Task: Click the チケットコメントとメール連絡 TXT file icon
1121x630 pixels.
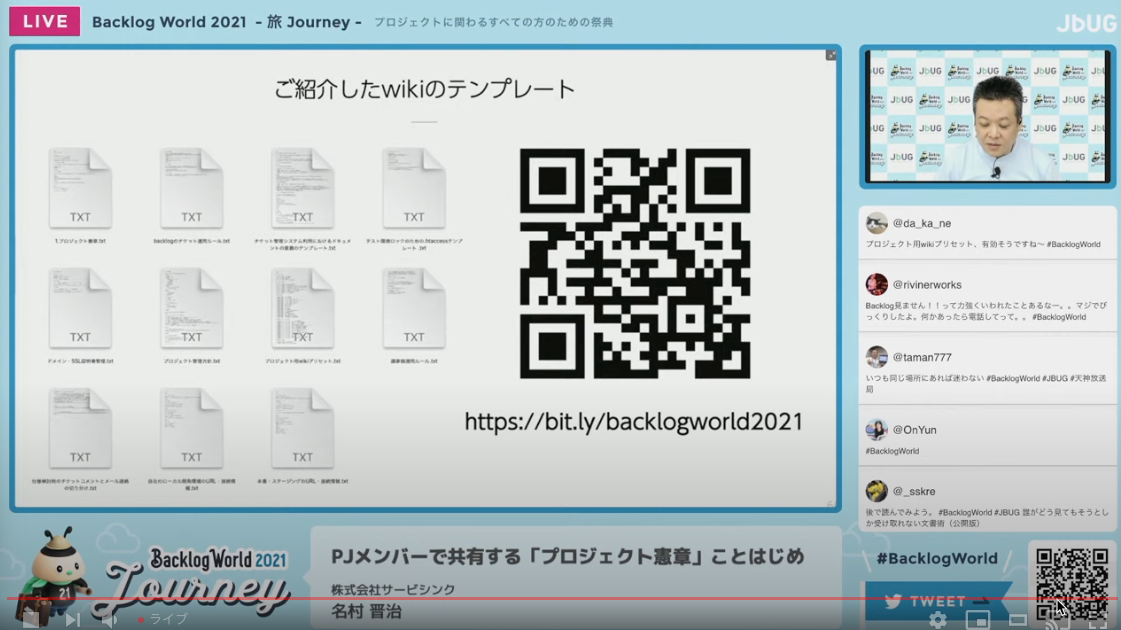Action: pyautogui.click(x=80, y=428)
